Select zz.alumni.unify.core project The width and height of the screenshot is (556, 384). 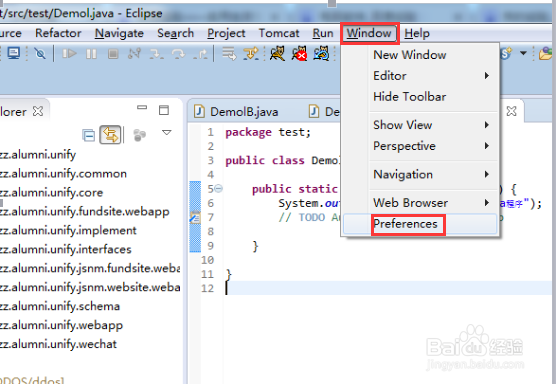point(51,193)
